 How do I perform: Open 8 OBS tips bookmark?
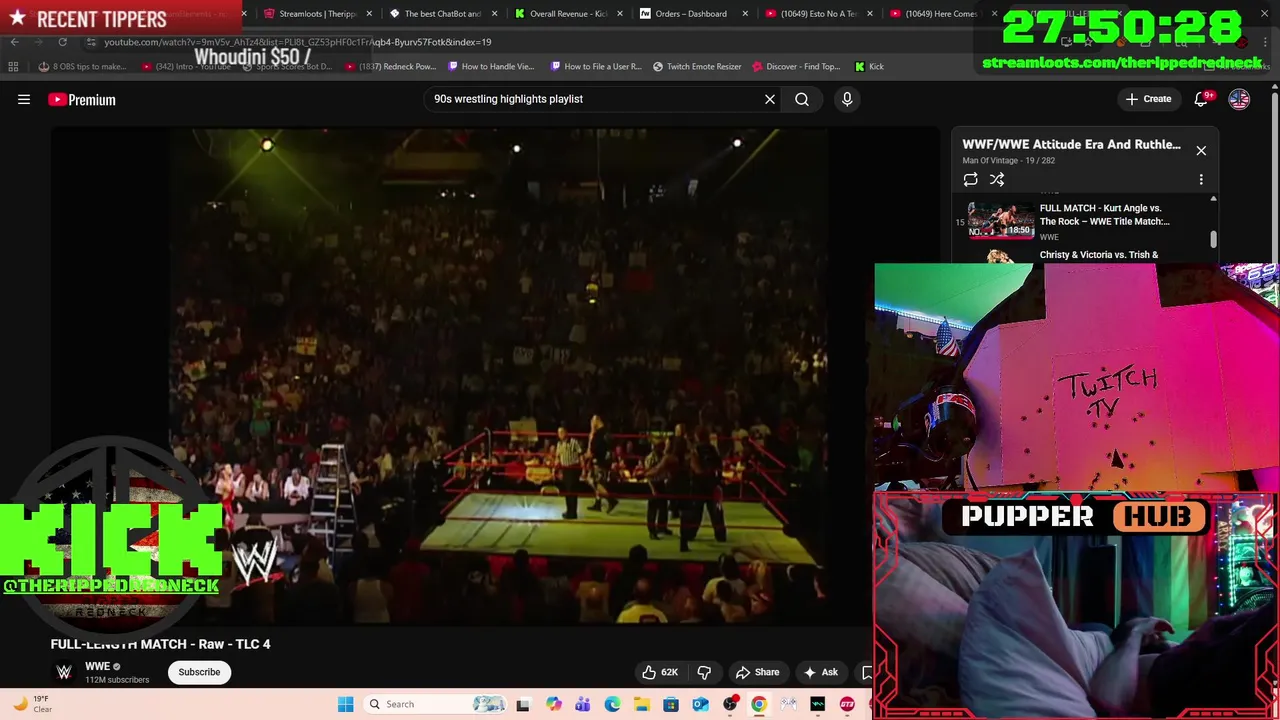click(82, 66)
